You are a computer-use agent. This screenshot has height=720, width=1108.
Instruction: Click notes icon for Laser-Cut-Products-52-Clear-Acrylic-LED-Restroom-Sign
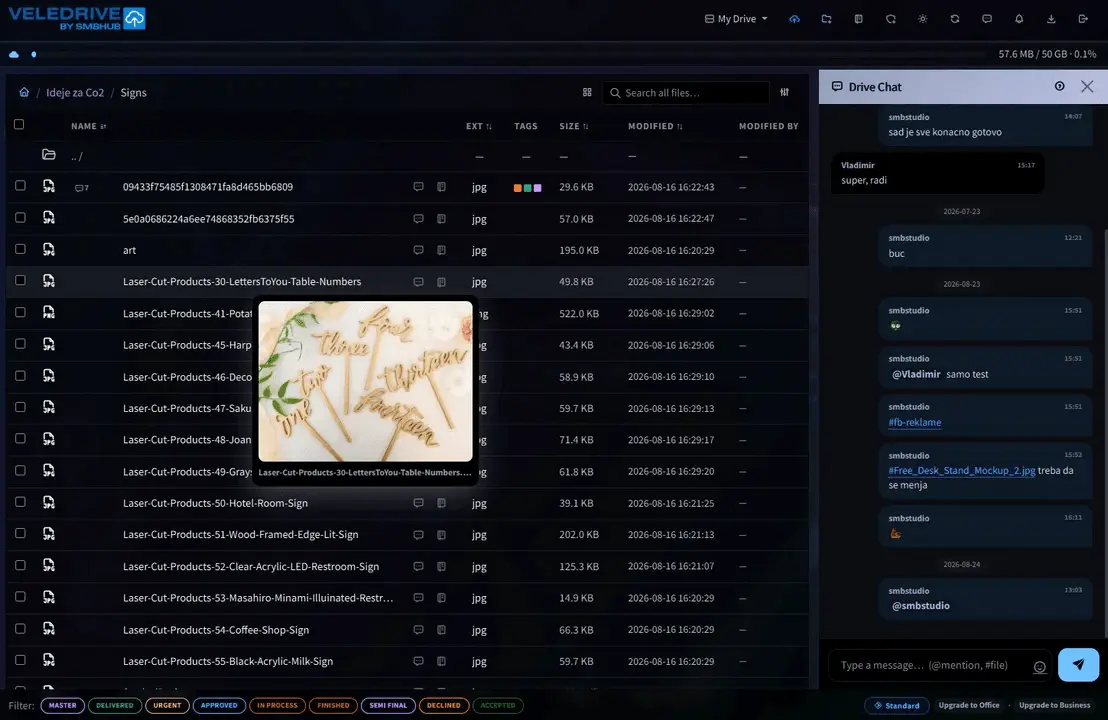click(442, 566)
